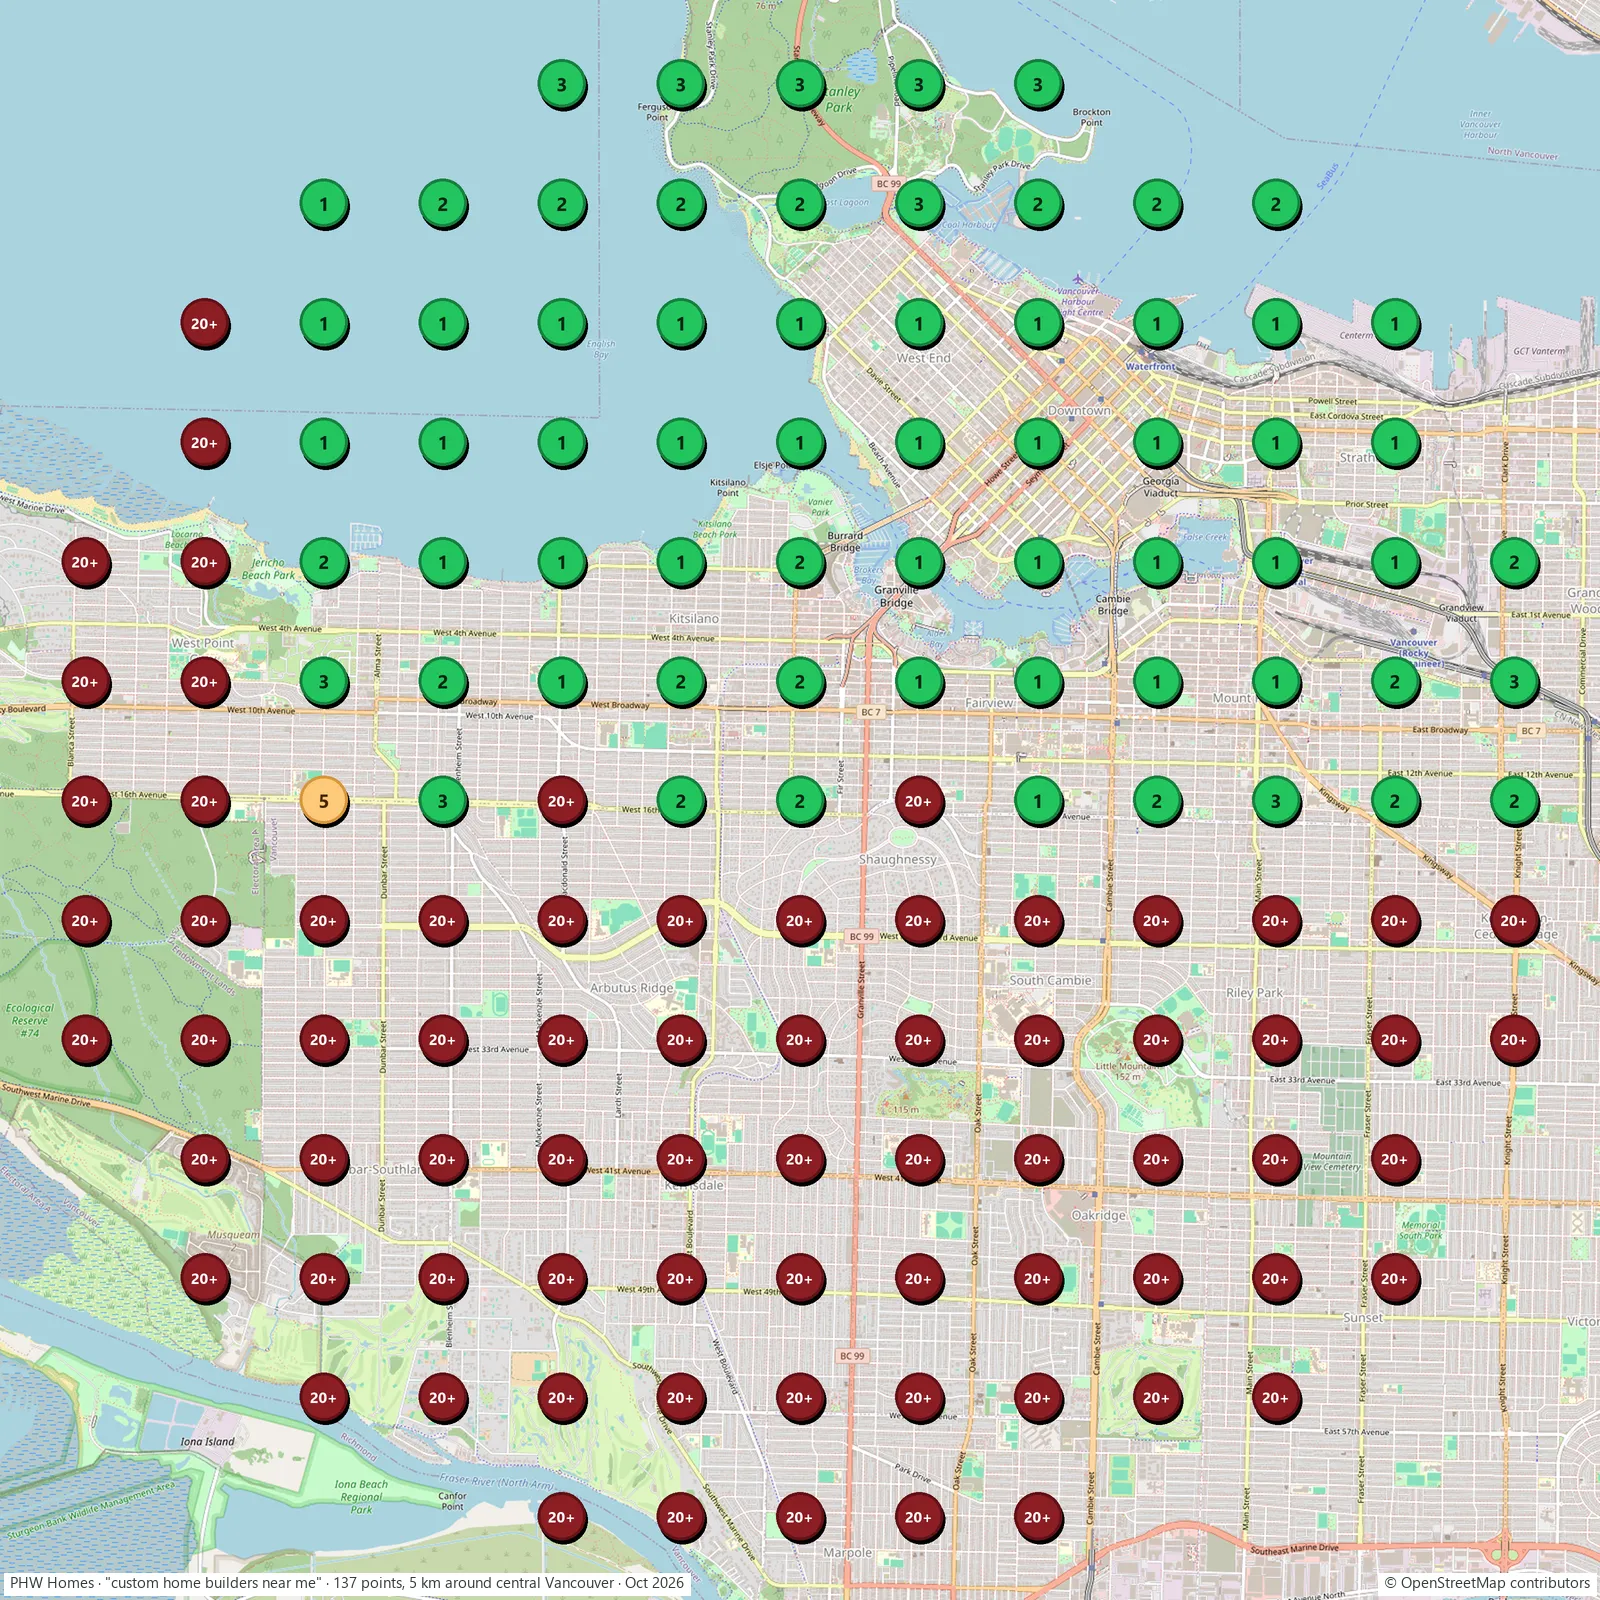The width and height of the screenshot is (1600, 1600).
Task: Open the rank 3 marker on Stanley Park label
Action: [x=800, y=85]
